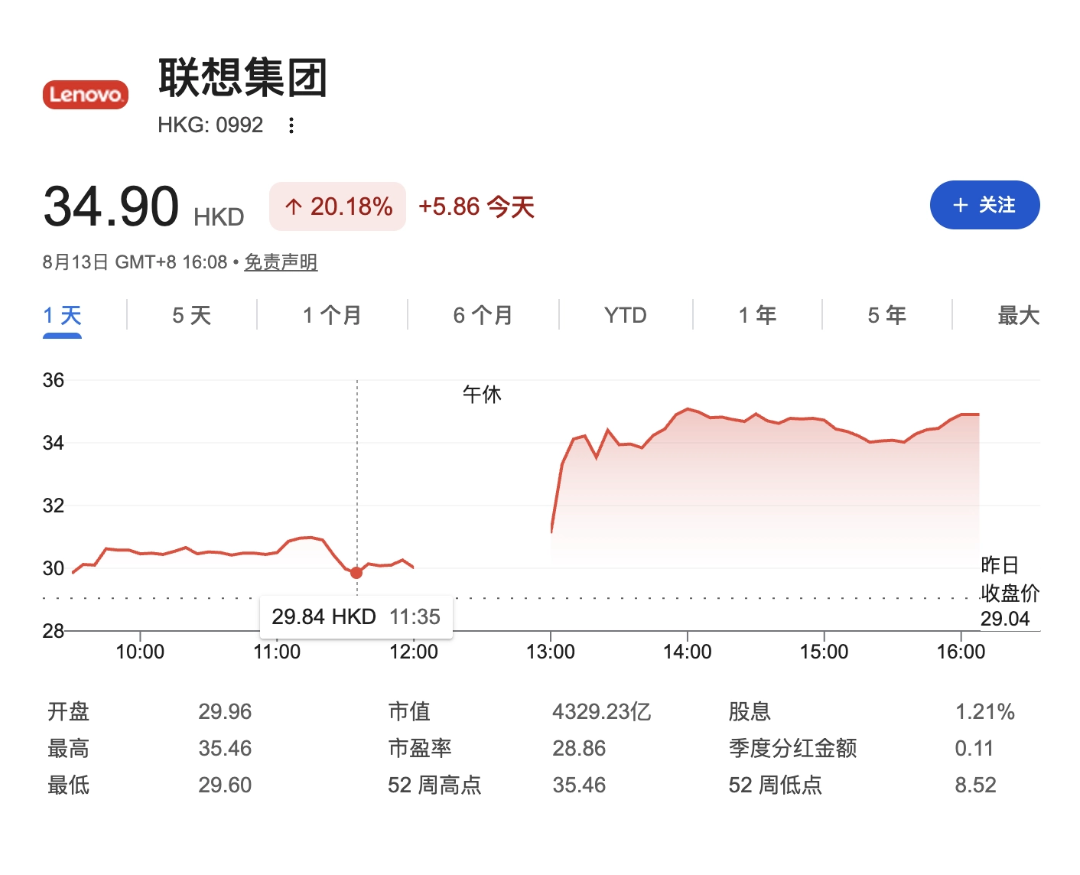Click the 季度分红金额 label
This screenshot has height=875, width=1080.
[793, 748]
